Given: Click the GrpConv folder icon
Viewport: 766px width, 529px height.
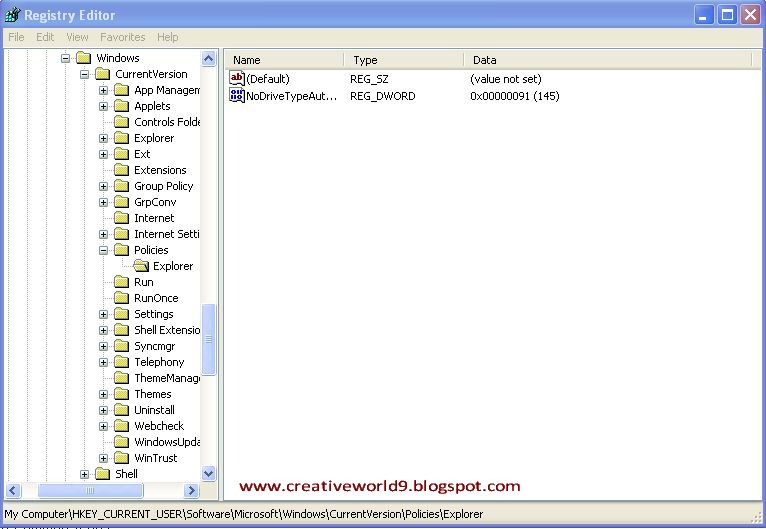Looking at the screenshot, I should point(122,202).
